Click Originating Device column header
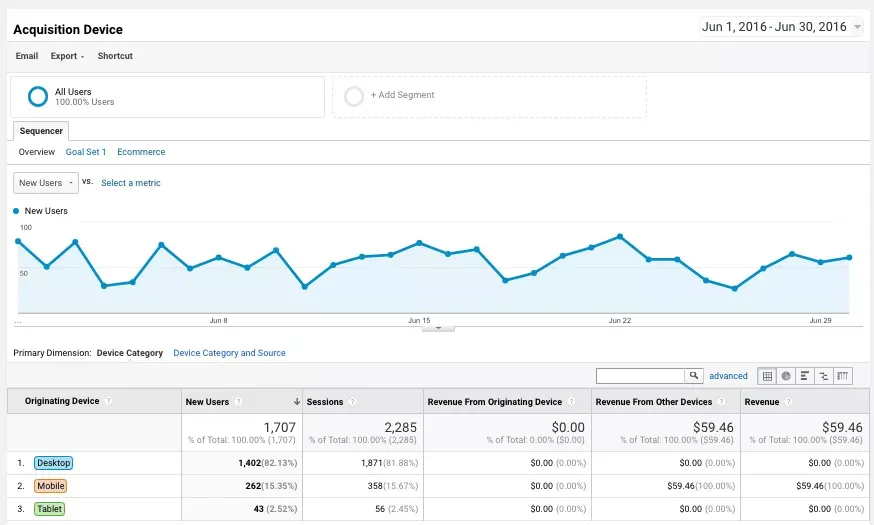The image size is (874, 525). (62, 401)
